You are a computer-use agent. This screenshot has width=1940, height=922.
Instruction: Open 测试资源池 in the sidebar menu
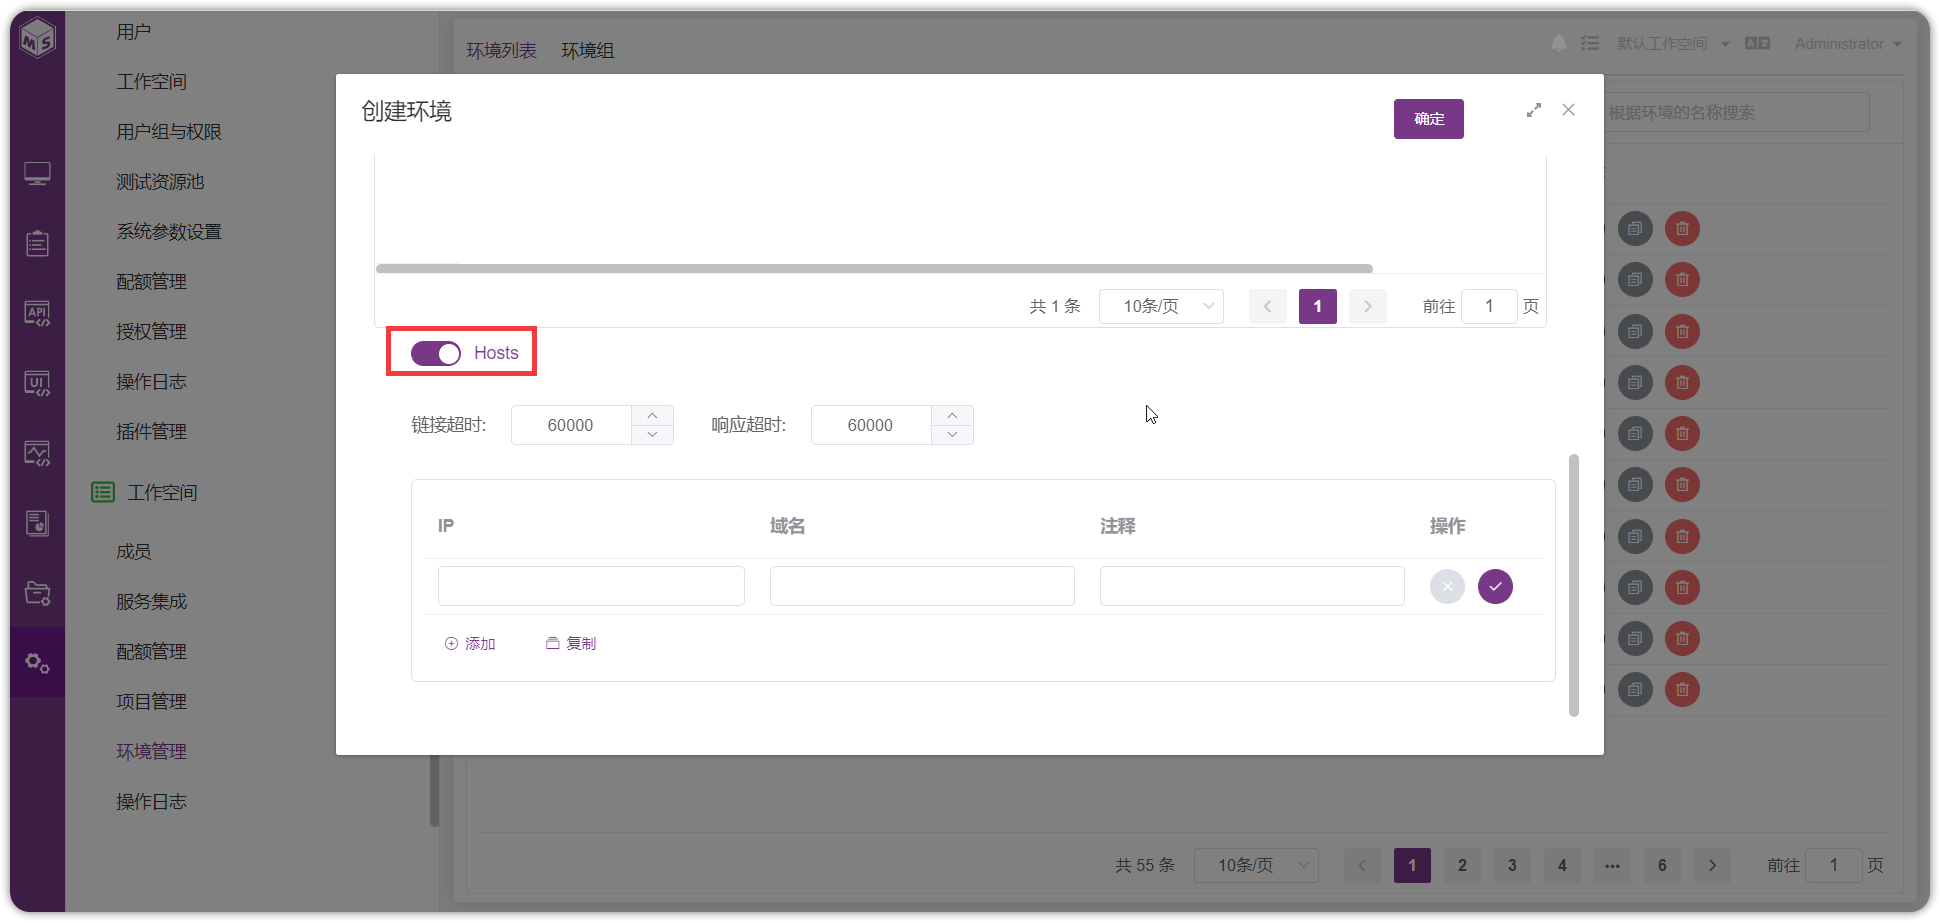[x=160, y=182]
